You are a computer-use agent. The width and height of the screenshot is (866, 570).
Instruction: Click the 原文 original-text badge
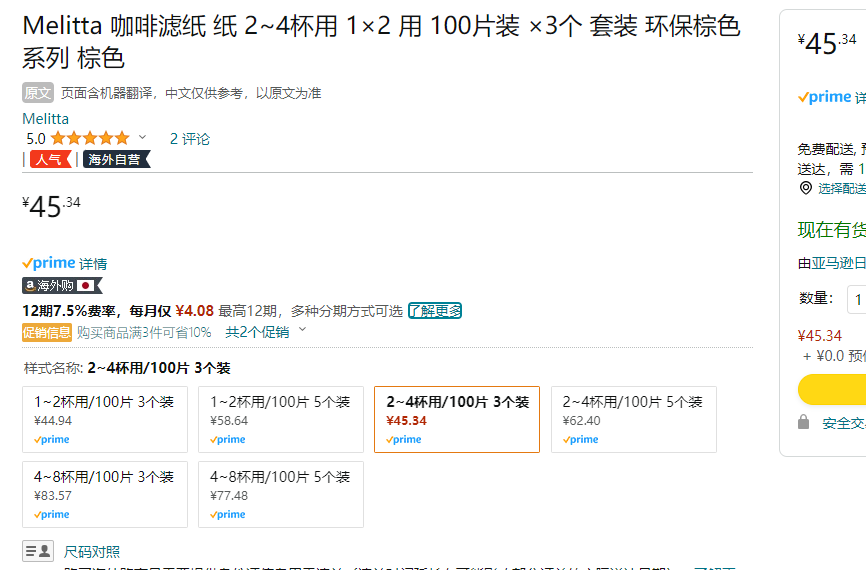(x=38, y=93)
